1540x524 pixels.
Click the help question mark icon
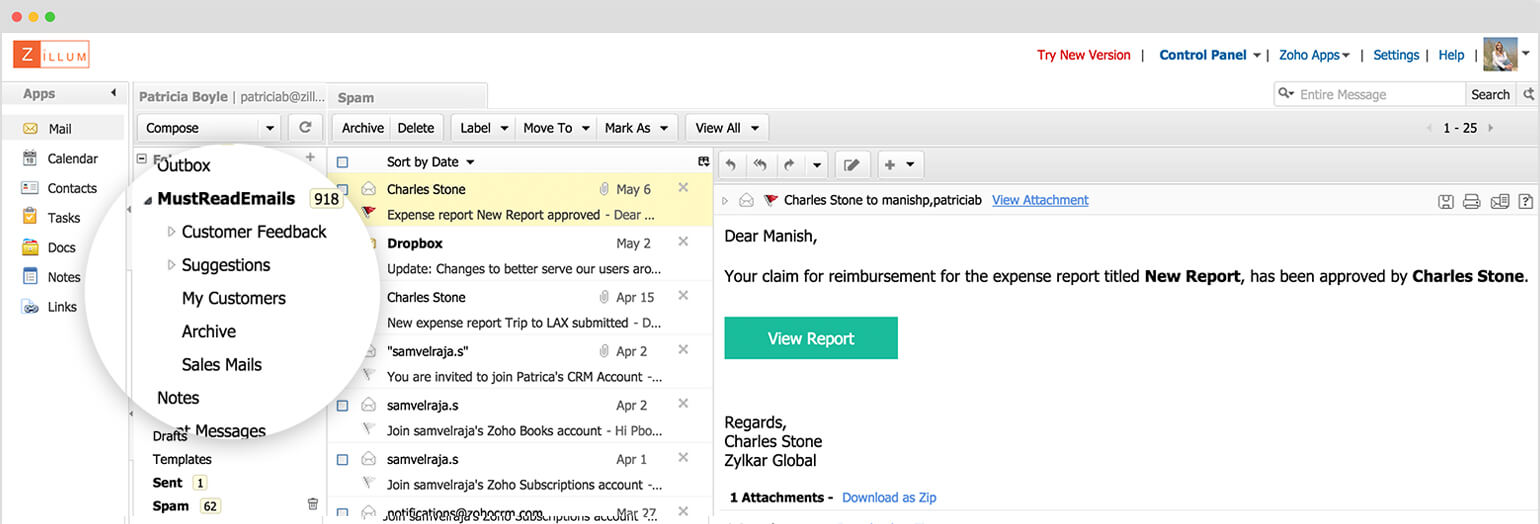coord(1525,201)
